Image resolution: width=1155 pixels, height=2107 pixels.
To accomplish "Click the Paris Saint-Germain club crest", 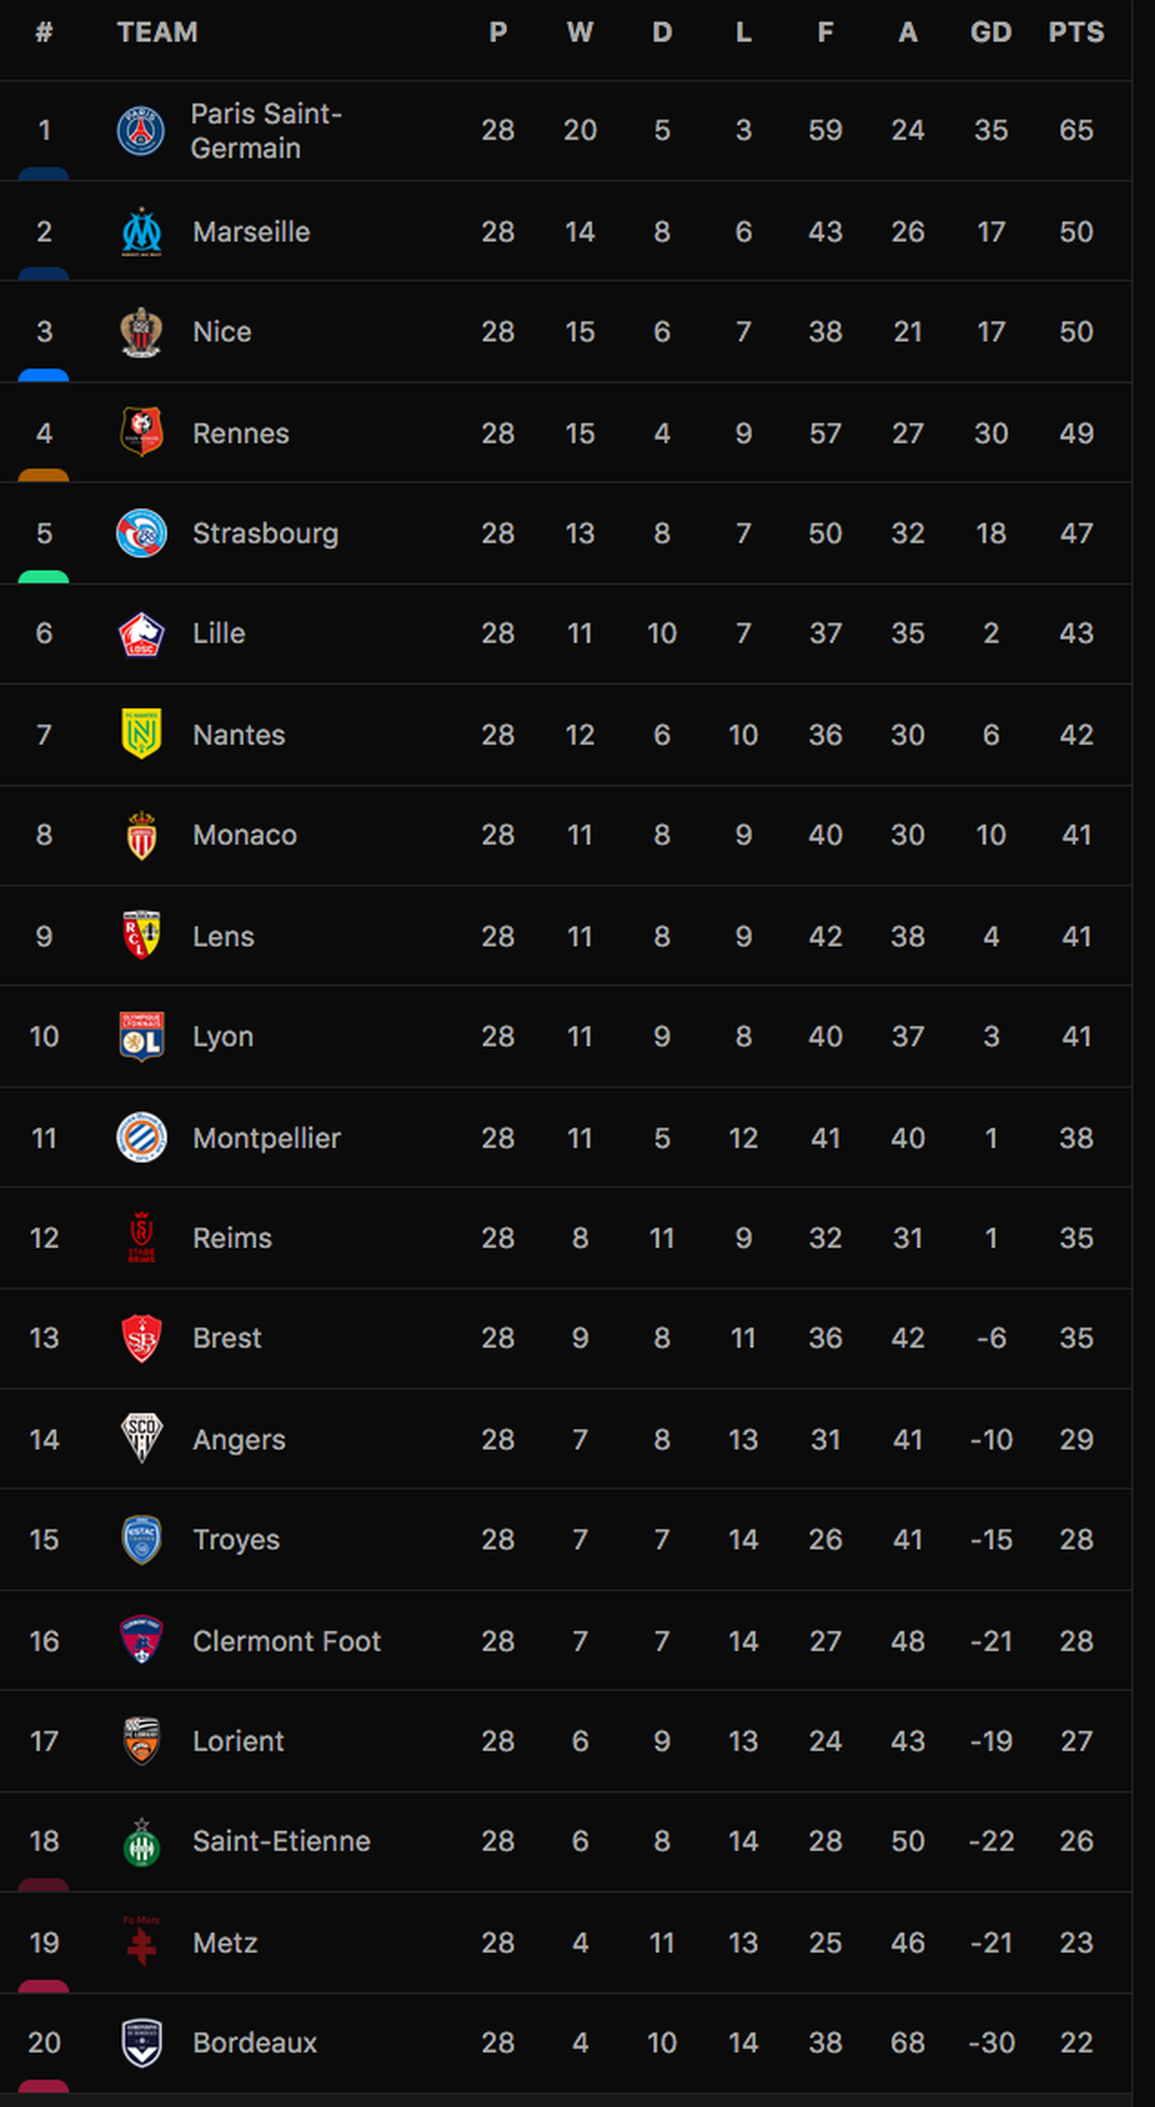I will 141,131.
